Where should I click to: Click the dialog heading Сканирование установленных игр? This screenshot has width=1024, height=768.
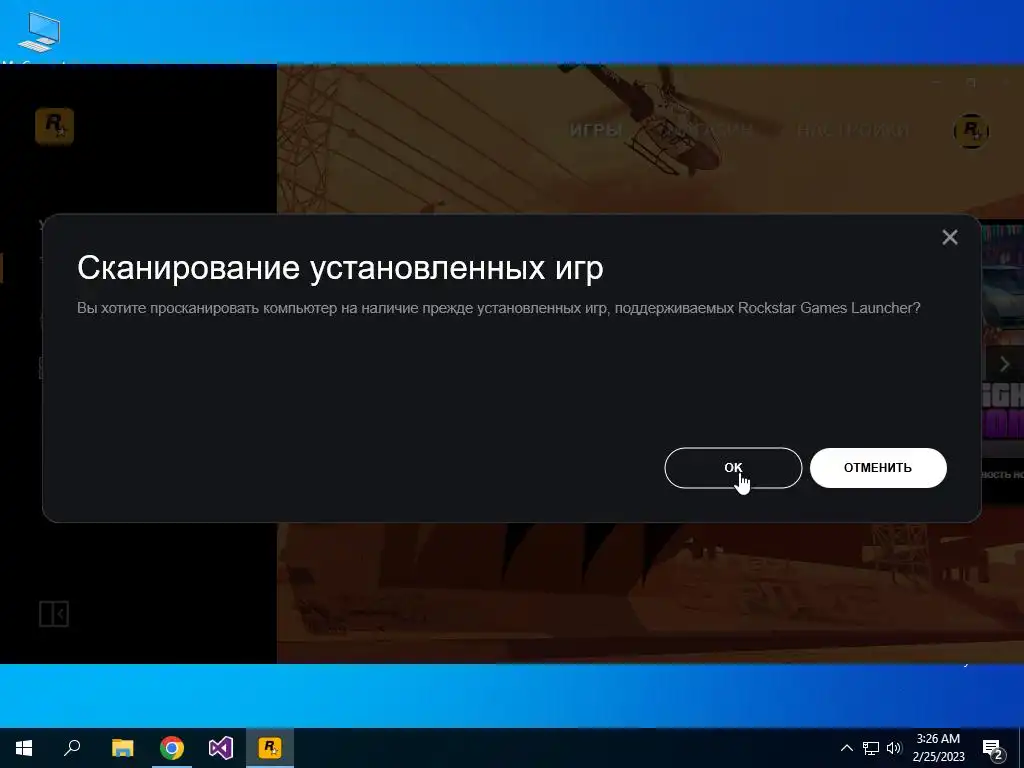pos(340,268)
